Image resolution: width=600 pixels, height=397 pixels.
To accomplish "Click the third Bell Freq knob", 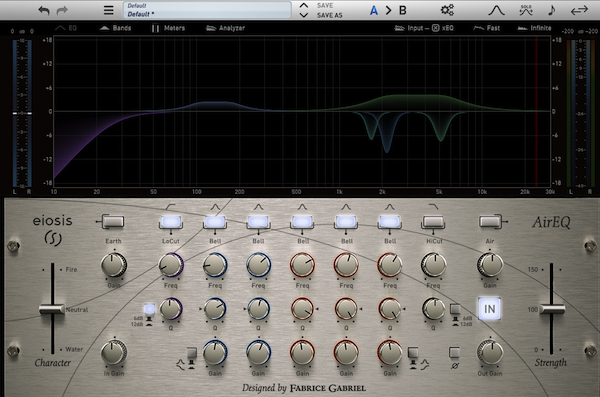I will (x=302, y=265).
